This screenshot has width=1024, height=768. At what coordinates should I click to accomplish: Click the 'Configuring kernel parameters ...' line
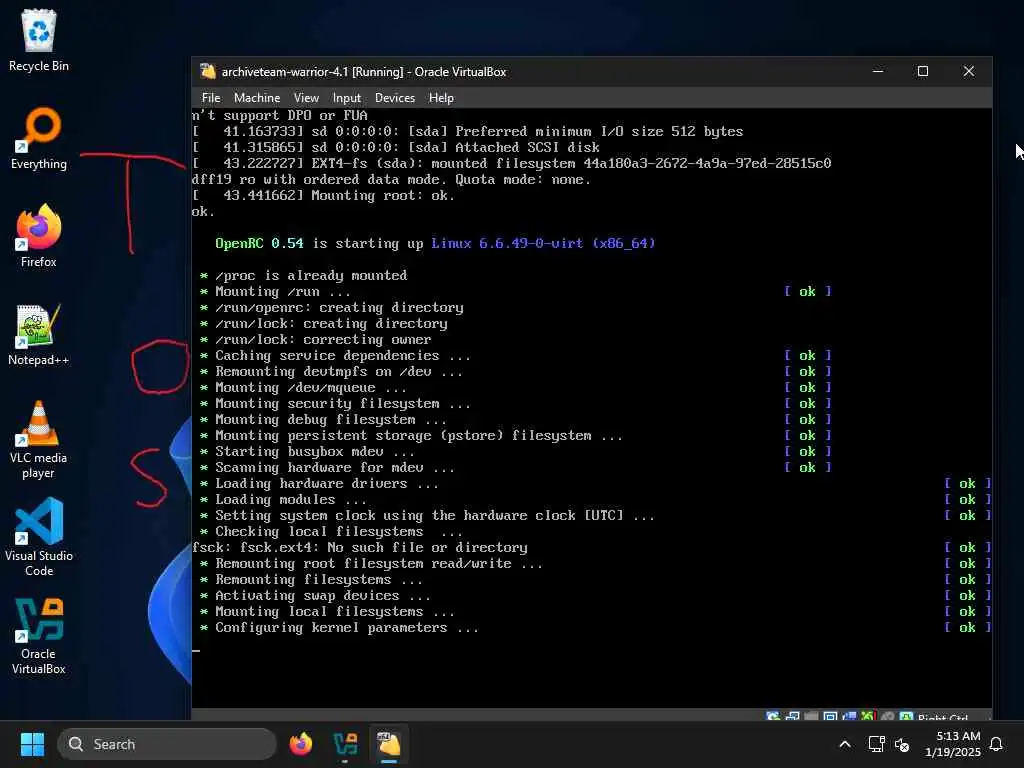pos(346,628)
